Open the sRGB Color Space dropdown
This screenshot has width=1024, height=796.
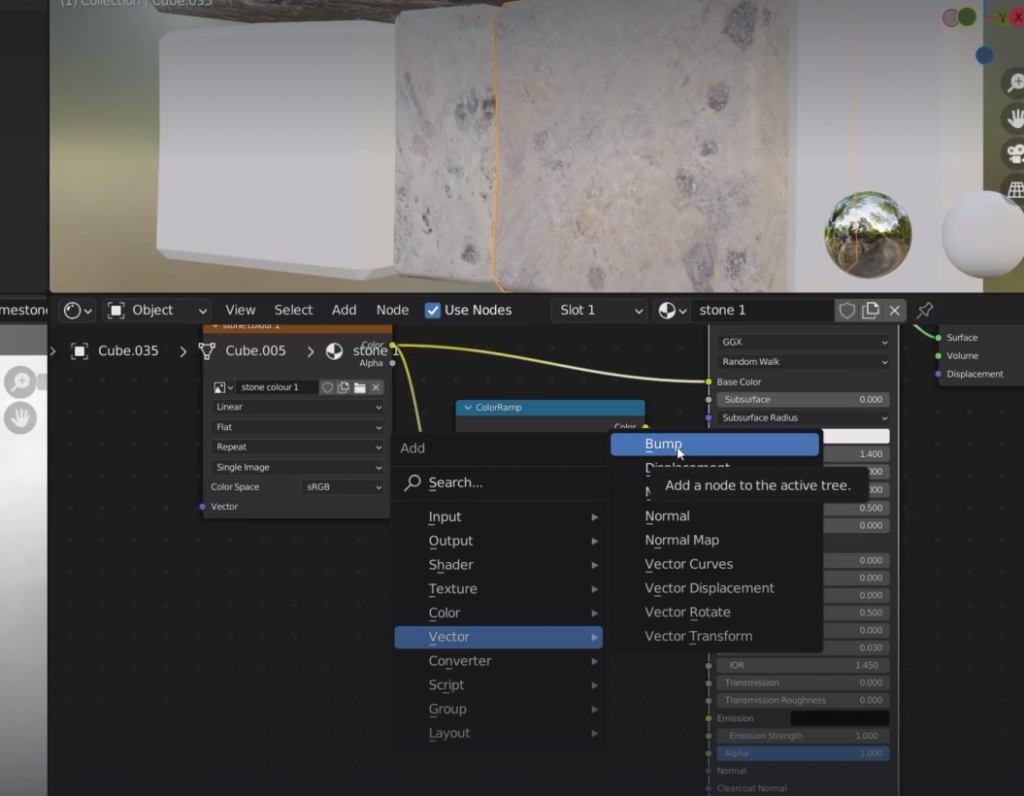point(343,487)
